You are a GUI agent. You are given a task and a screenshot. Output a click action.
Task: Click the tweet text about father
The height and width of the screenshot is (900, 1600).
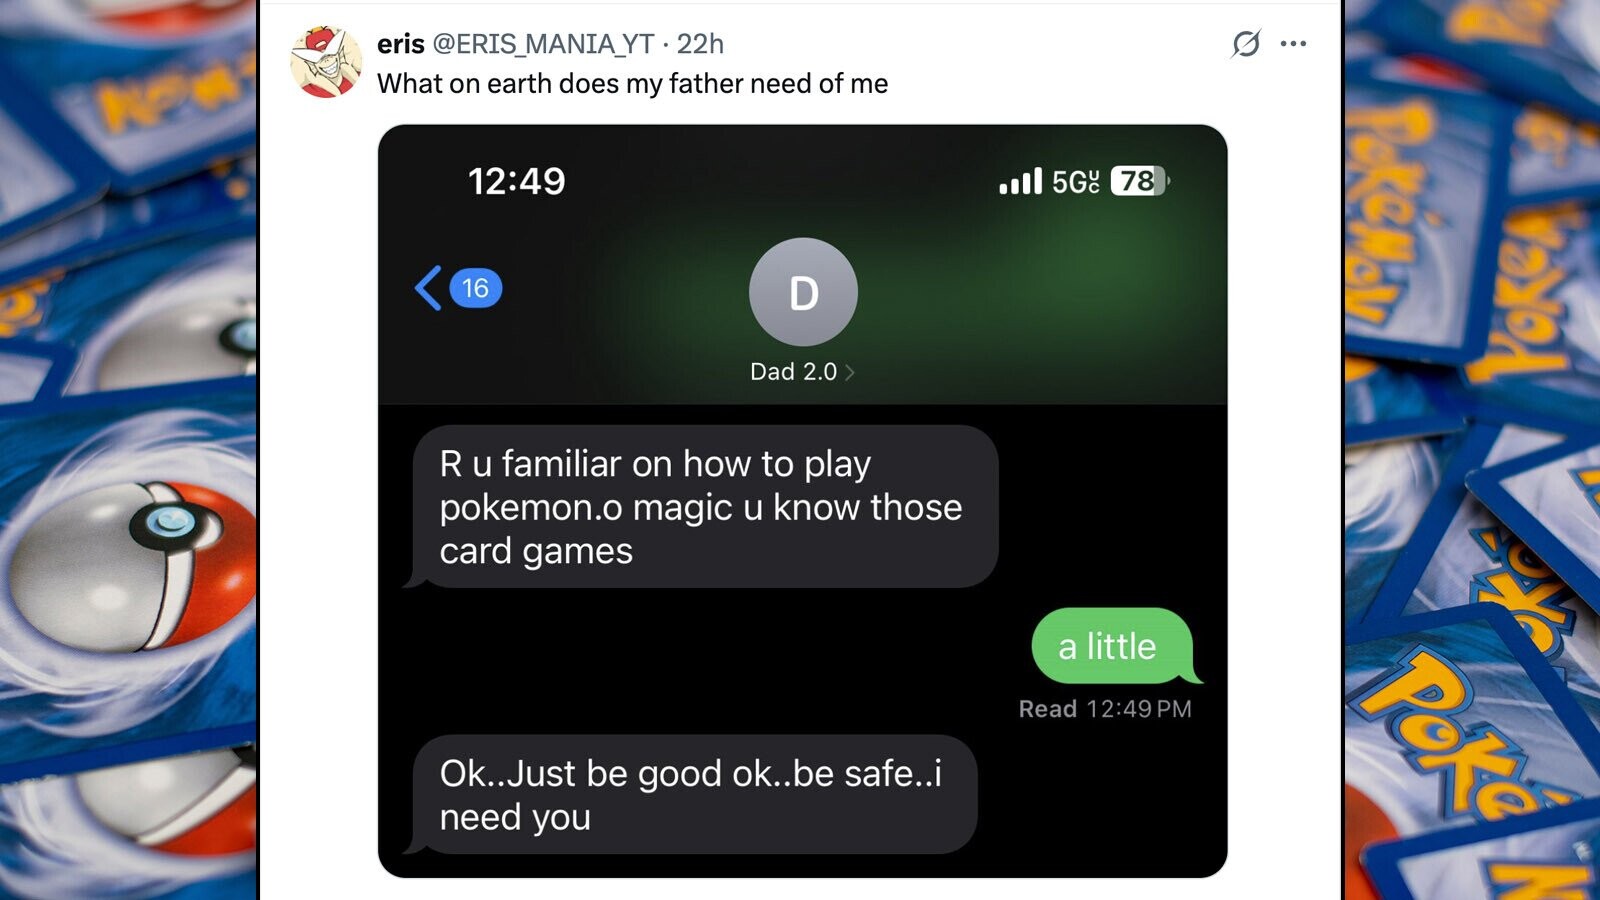(x=632, y=84)
